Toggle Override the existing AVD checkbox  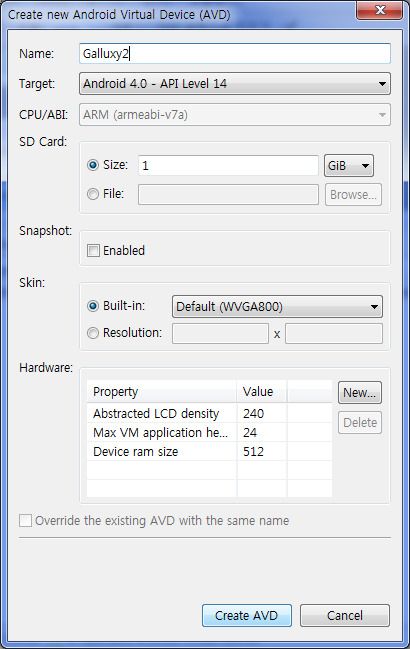tap(26, 521)
